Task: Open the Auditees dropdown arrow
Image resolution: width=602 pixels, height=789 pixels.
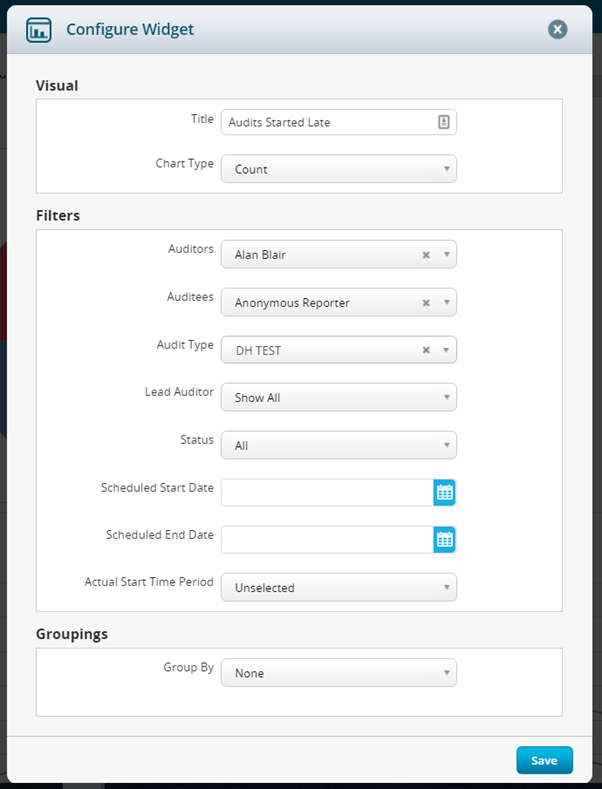Action: (x=446, y=302)
